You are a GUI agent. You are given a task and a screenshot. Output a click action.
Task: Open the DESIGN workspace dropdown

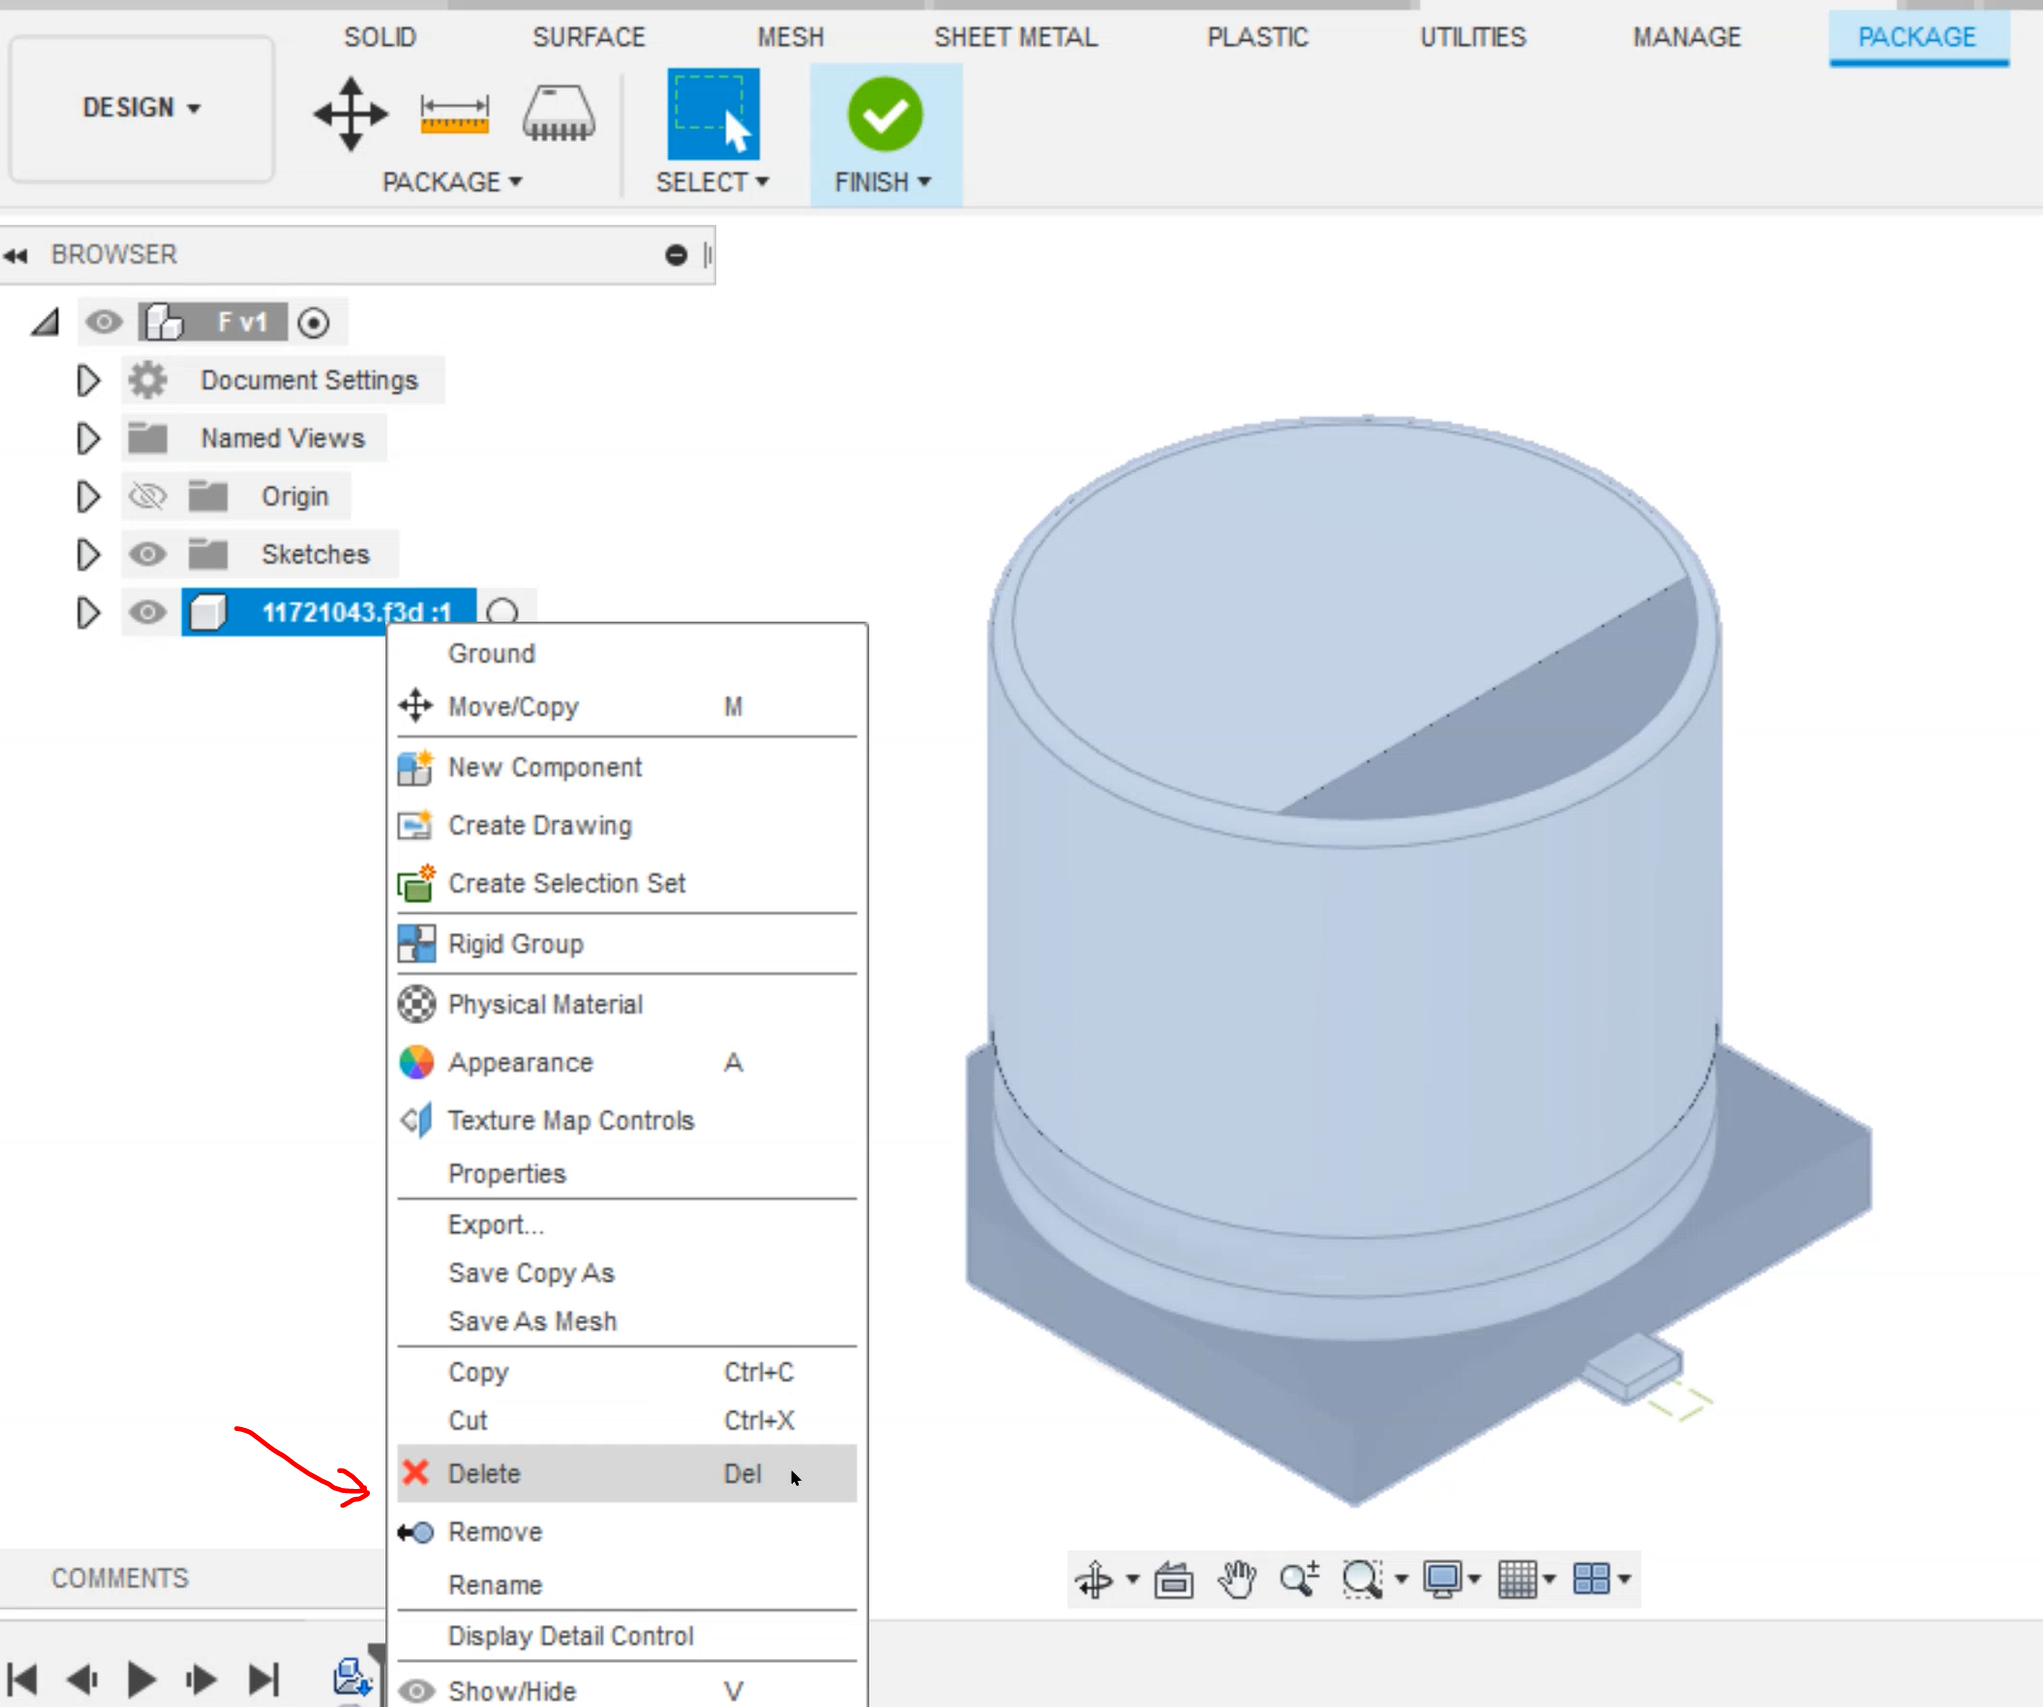(140, 107)
